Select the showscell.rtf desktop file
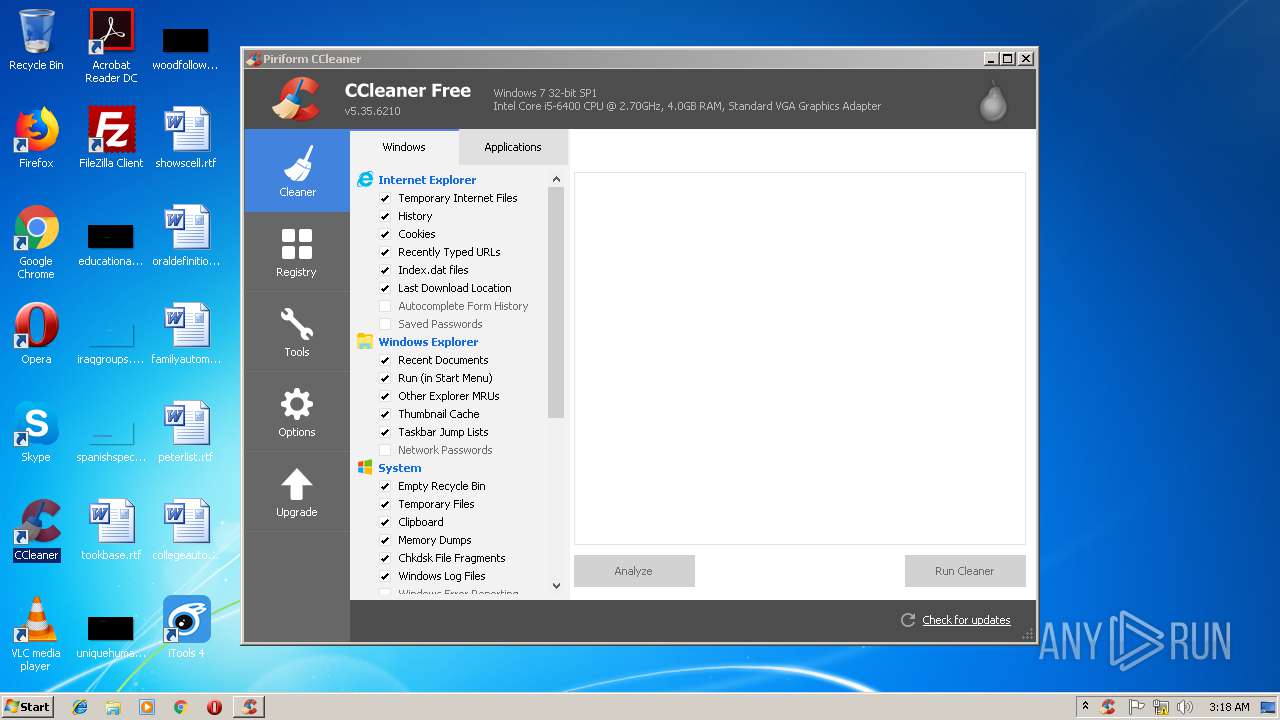The height and width of the screenshot is (720, 1280). [x=186, y=138]
